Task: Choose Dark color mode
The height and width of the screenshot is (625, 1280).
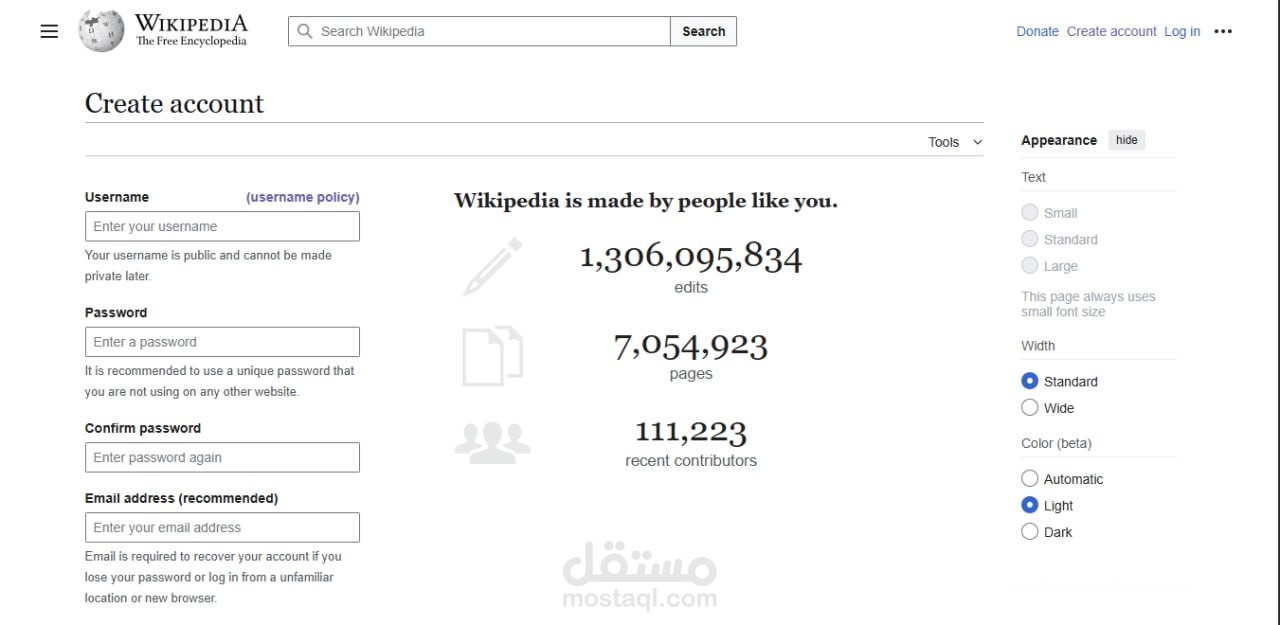Action: click(1030, 532)
